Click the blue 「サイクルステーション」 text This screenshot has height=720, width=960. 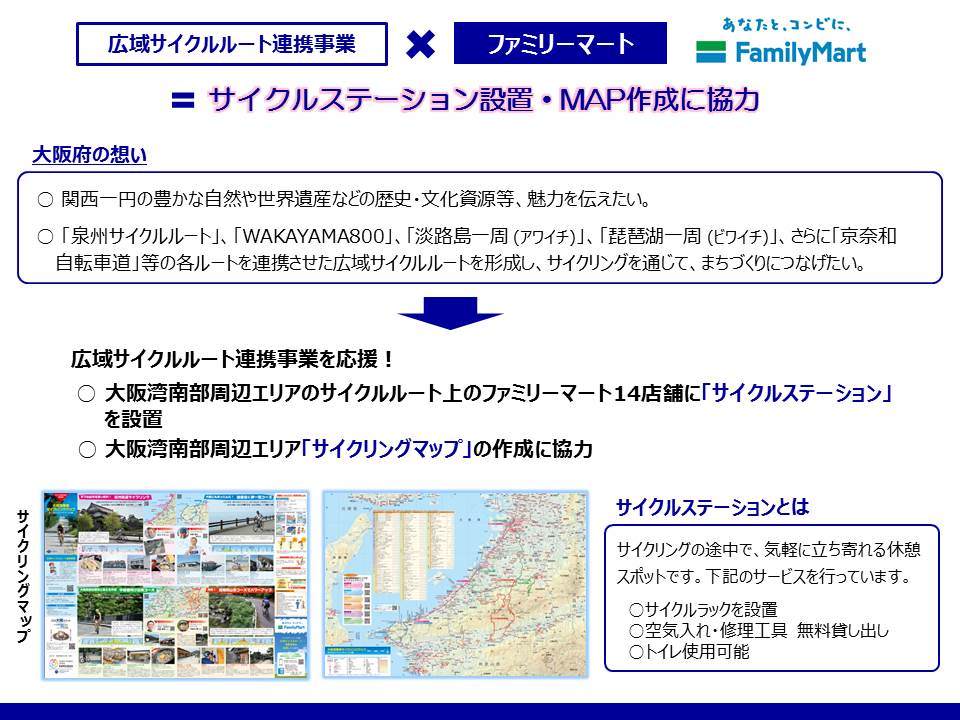tap(797, 393)
